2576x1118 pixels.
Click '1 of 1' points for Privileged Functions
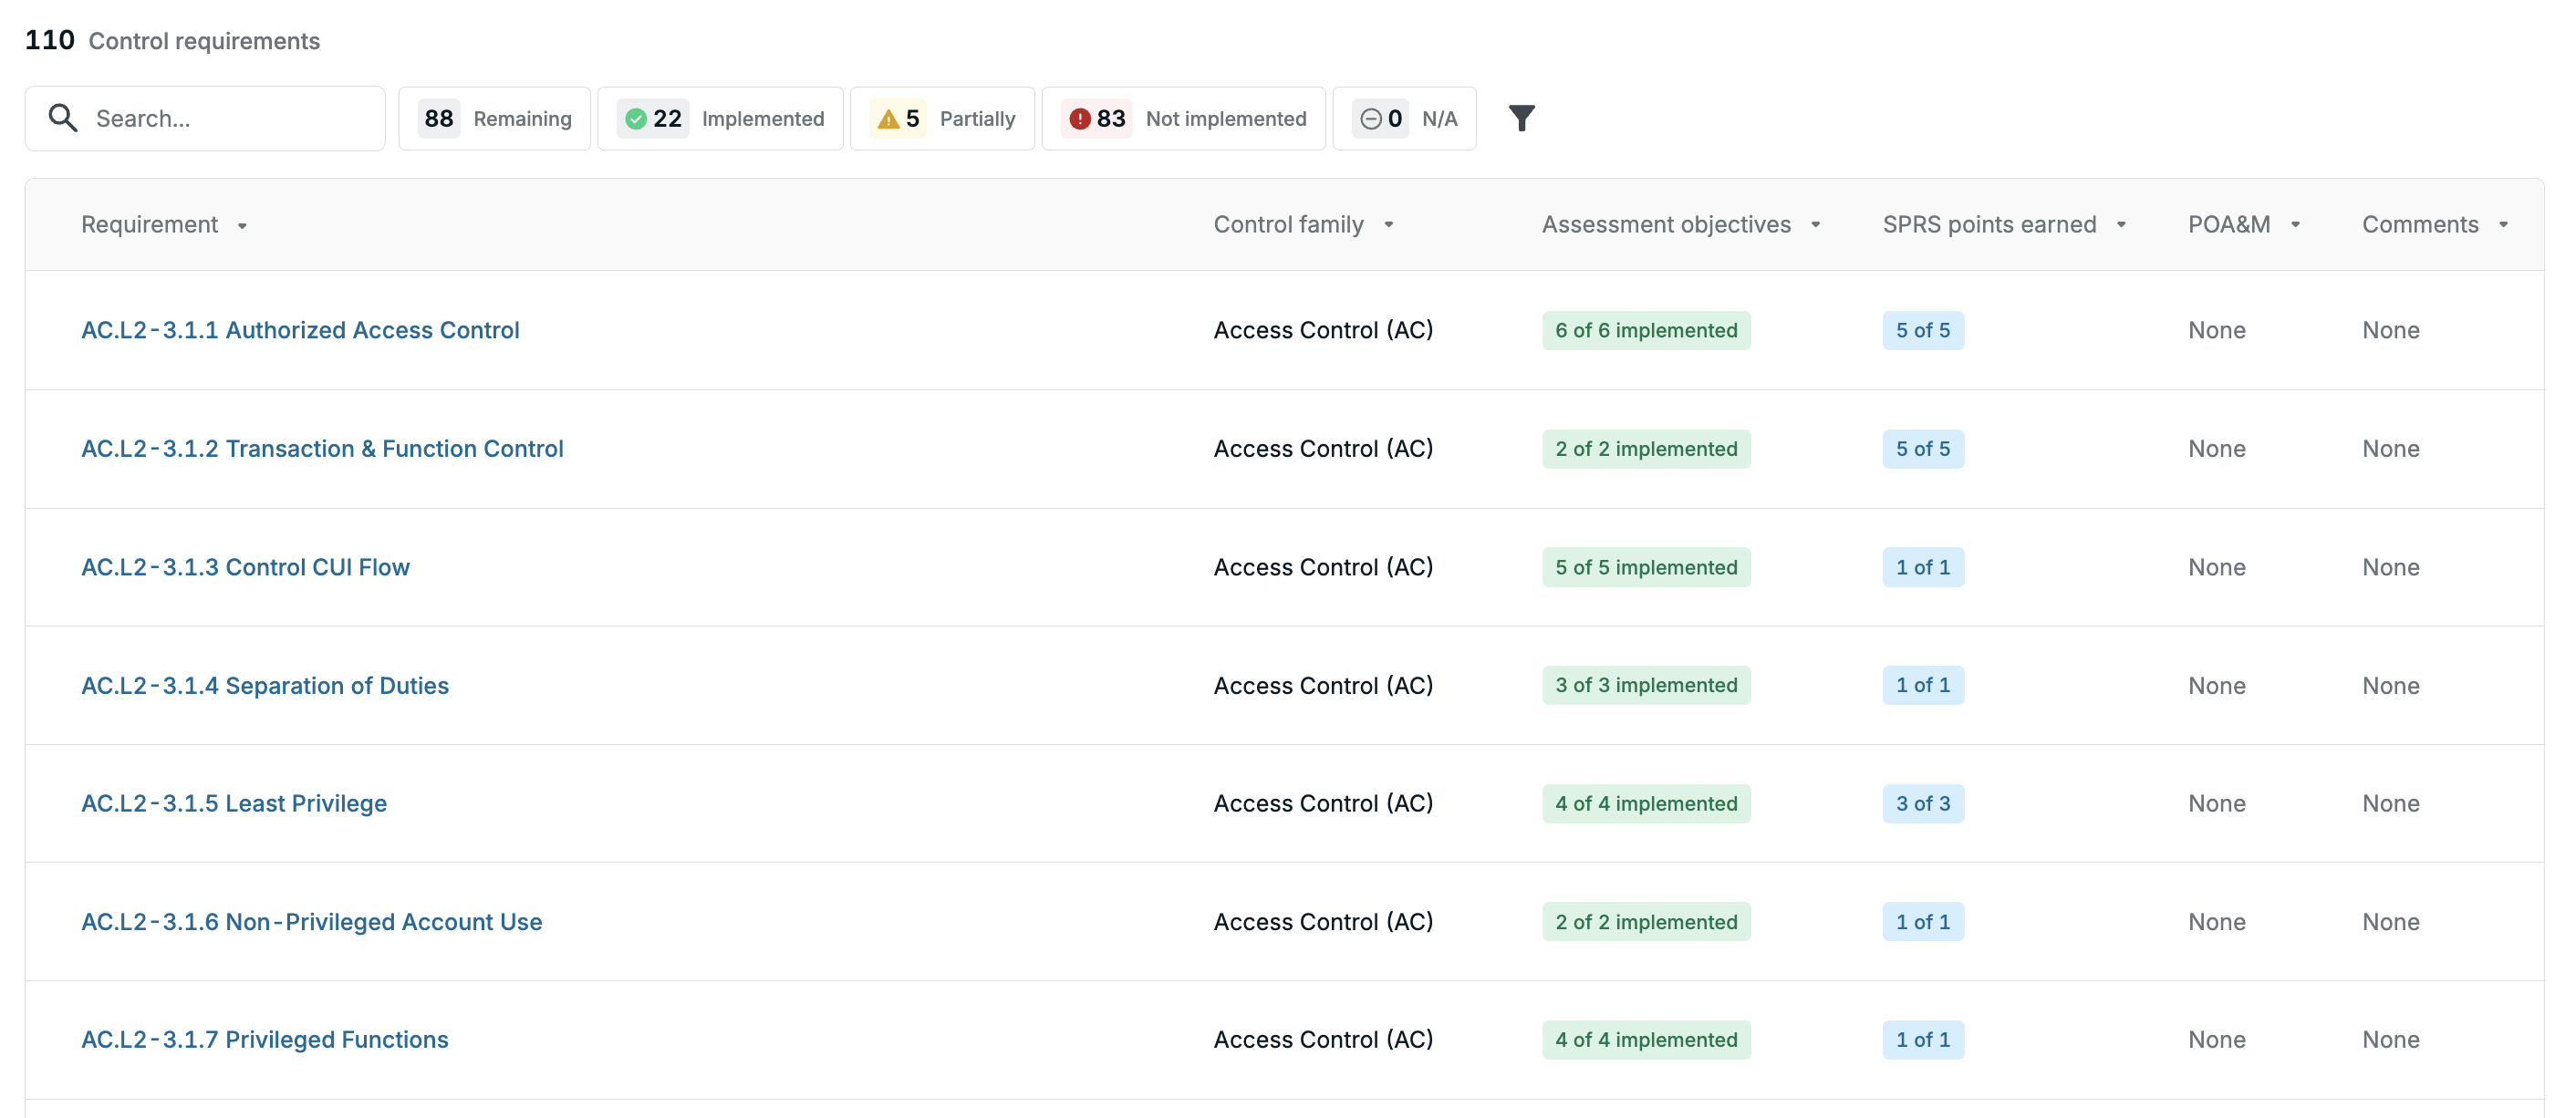[x=1923, y=1039]
